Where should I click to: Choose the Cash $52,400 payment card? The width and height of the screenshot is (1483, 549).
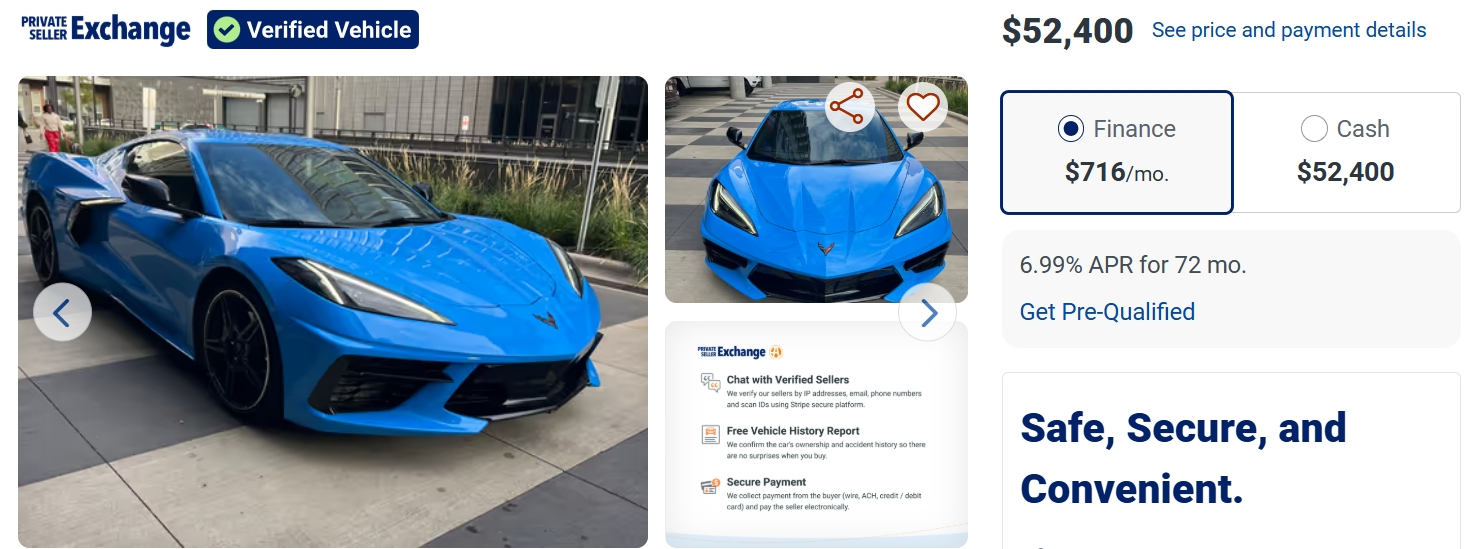pyautogui.click(x=1346, y=152)
